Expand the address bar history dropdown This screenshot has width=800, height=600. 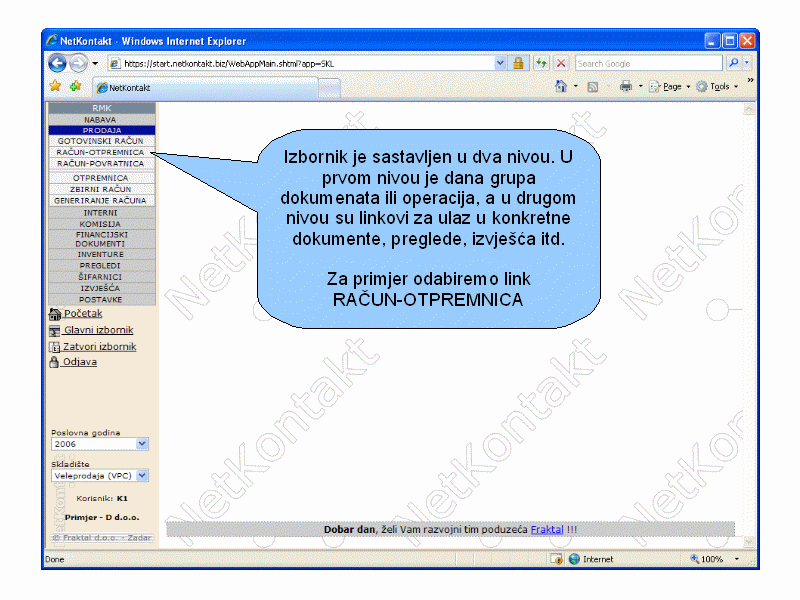(x=501, y=63)
